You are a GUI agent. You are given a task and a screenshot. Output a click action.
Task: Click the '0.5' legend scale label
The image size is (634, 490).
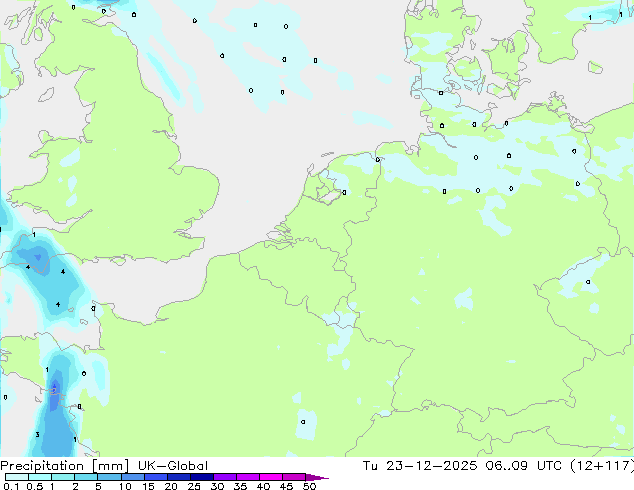click(35, 486)
